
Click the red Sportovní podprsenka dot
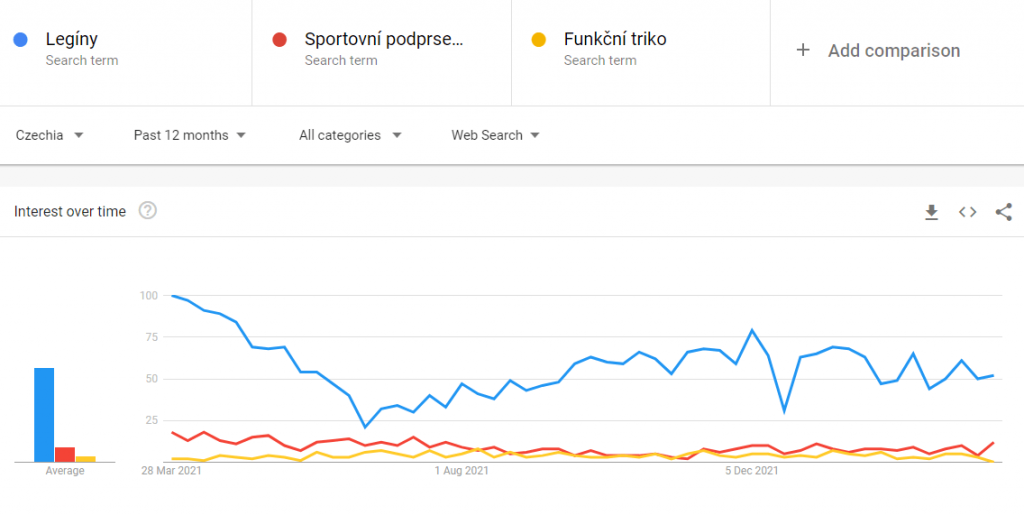point(280,40)
